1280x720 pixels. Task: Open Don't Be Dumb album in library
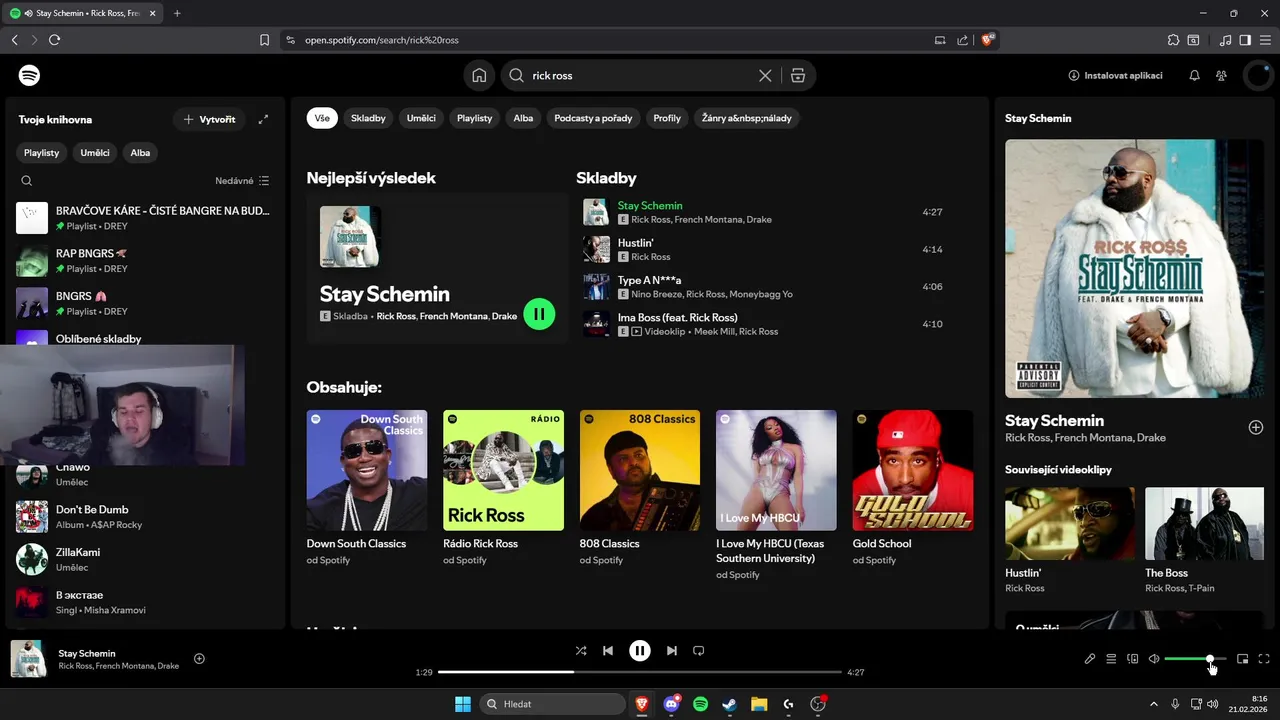click(x=144, y=517)
